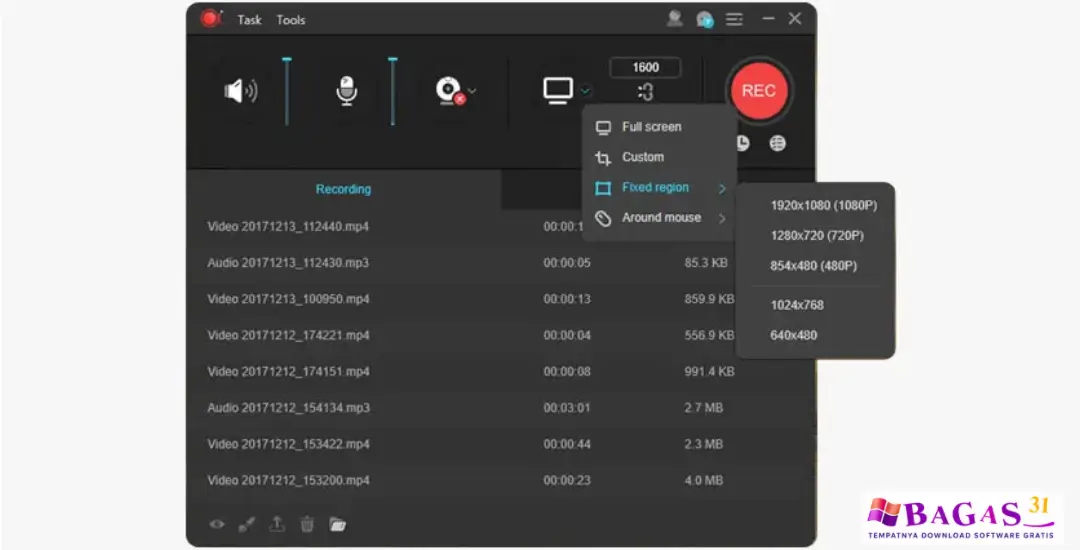
Task: Choose 1280x720 (720P) resolution
Action: (x=816, y=235)
